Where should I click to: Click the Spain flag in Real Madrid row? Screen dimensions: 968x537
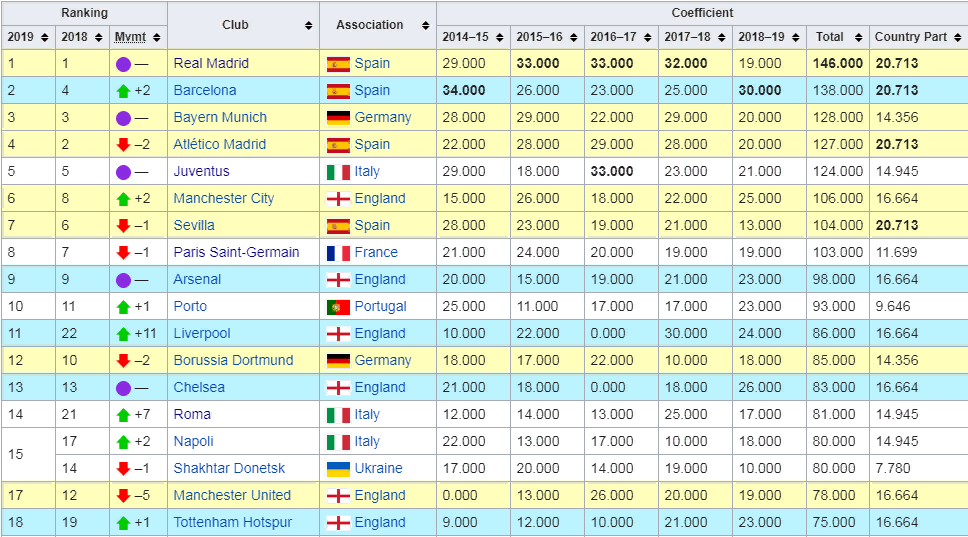338,64
